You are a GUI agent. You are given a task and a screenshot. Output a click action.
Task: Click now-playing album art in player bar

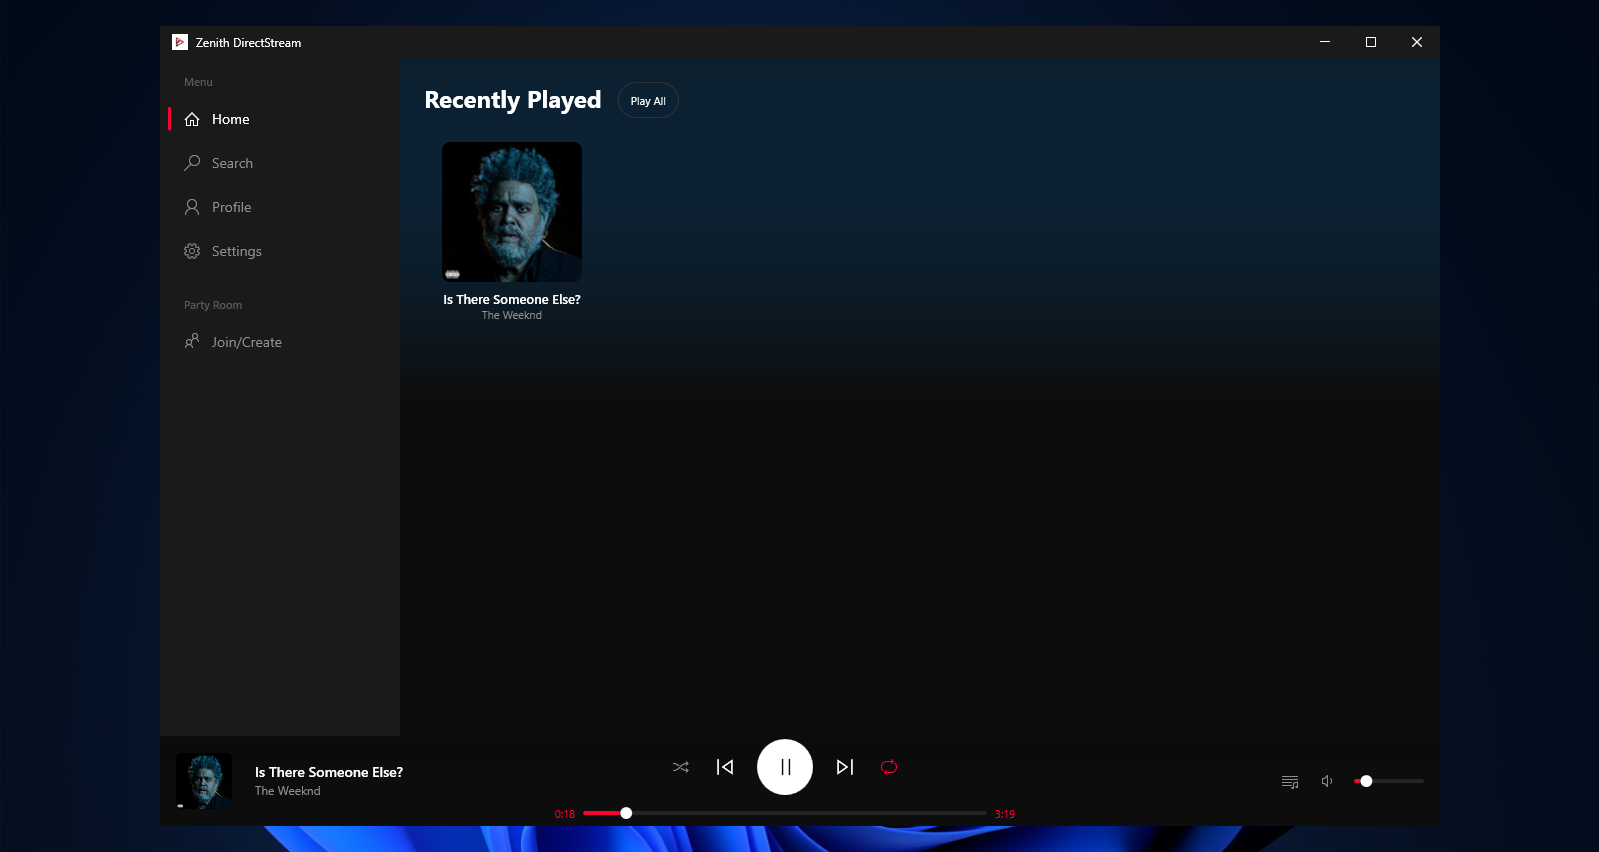coord(204,781)
